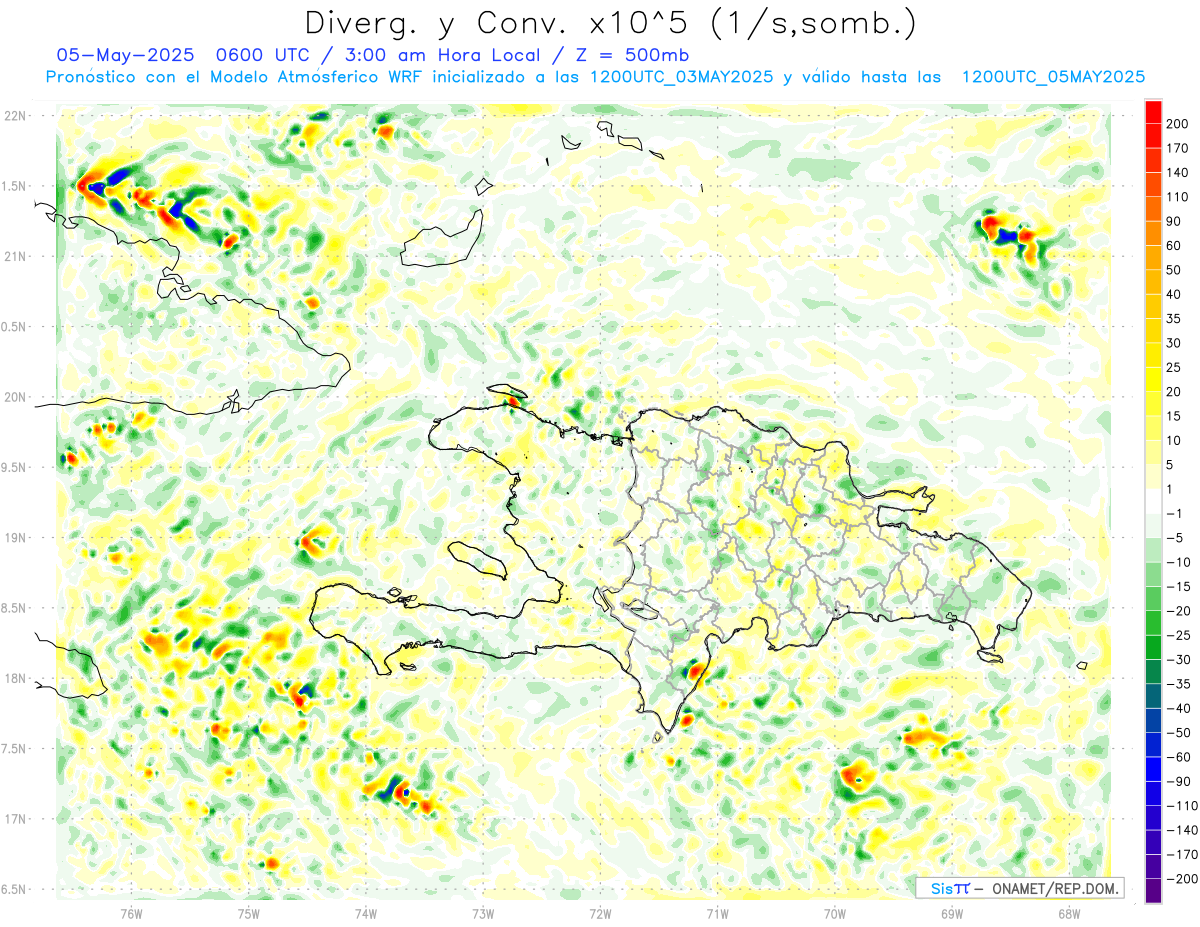The image size is (1200, 927).
Task: Click the '1200UTC_05MAY2025' valid-until time
Action: [1052, 77]
